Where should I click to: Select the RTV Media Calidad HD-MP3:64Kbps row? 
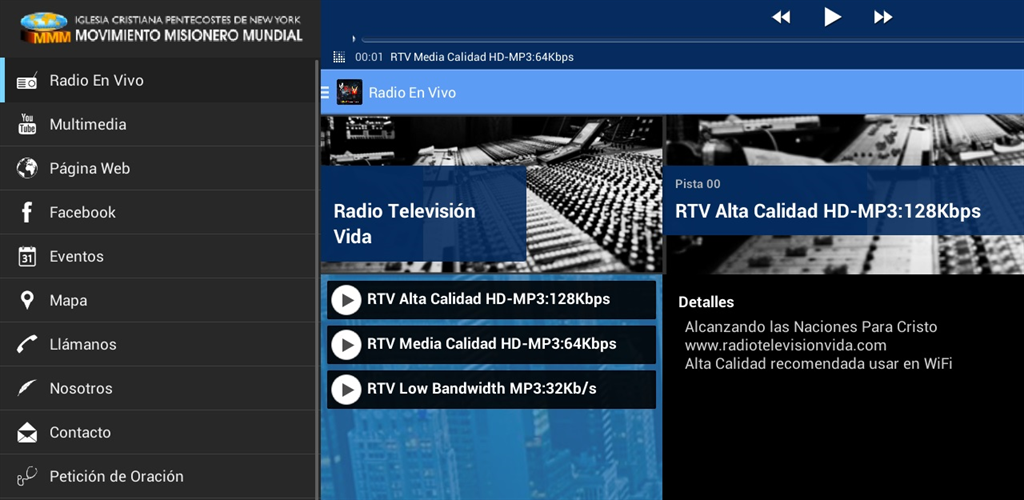(x=491, y=345)
